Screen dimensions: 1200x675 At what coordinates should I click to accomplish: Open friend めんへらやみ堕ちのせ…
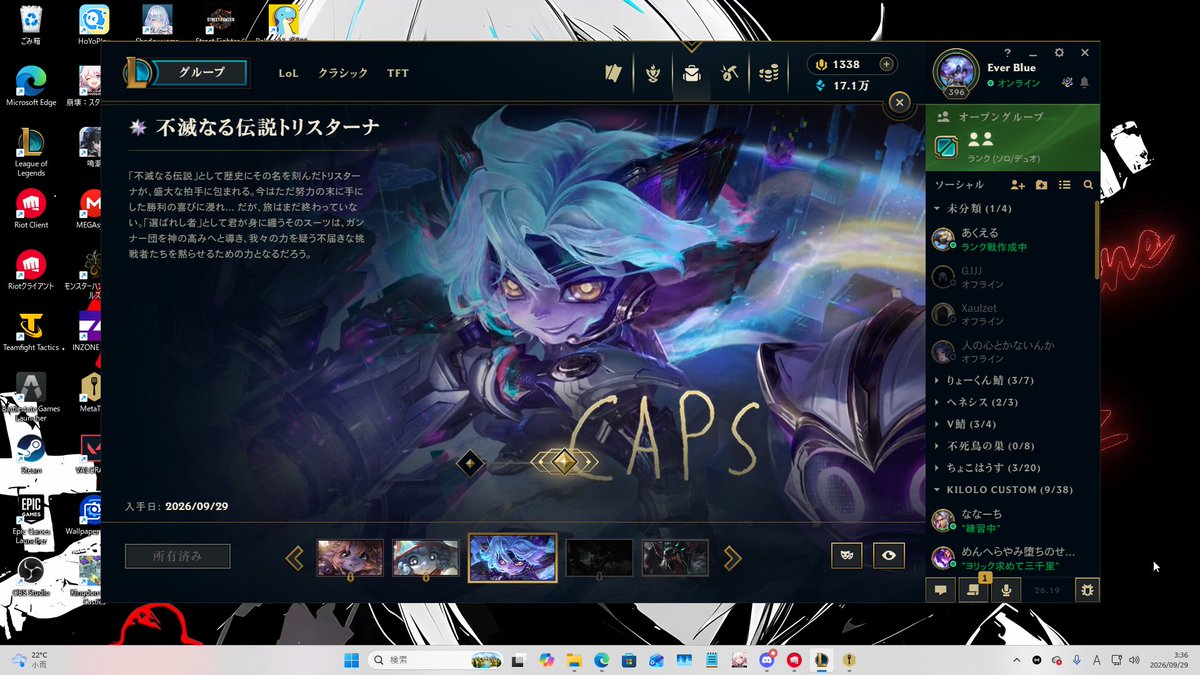[1010, 558]
